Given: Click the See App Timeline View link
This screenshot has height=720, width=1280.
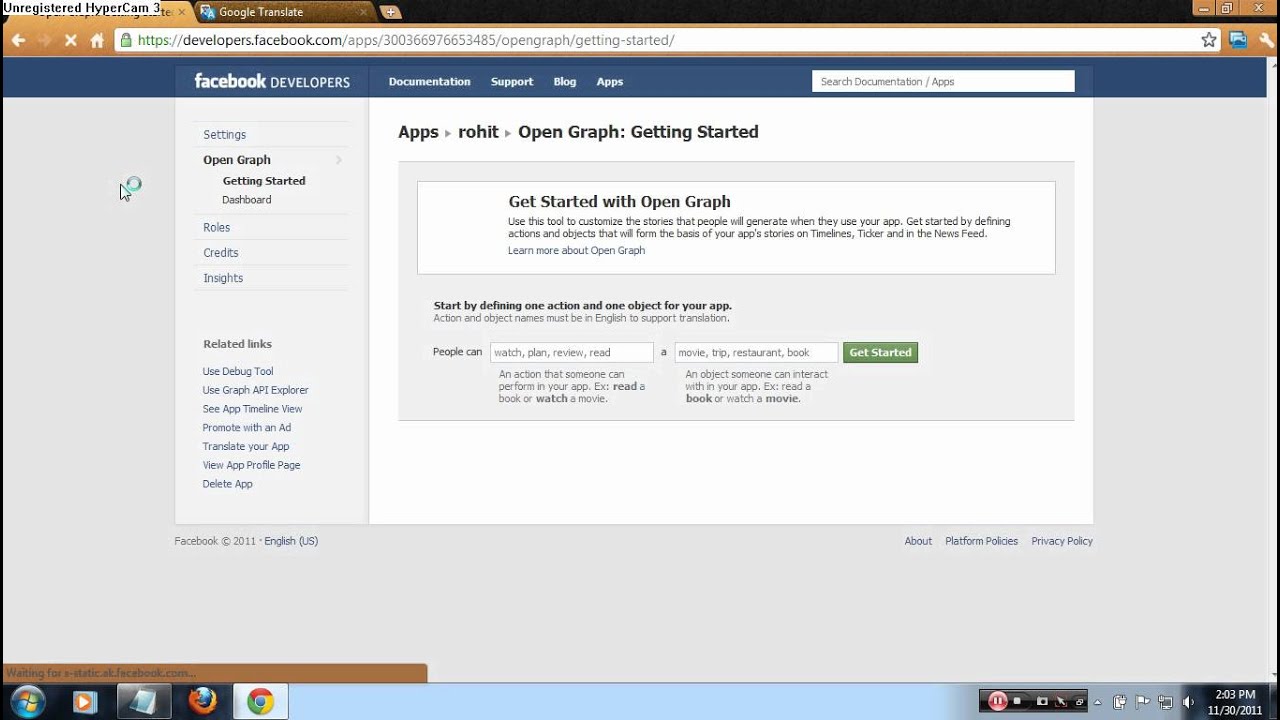Looking at the screenshot, I should pos(252,409).
